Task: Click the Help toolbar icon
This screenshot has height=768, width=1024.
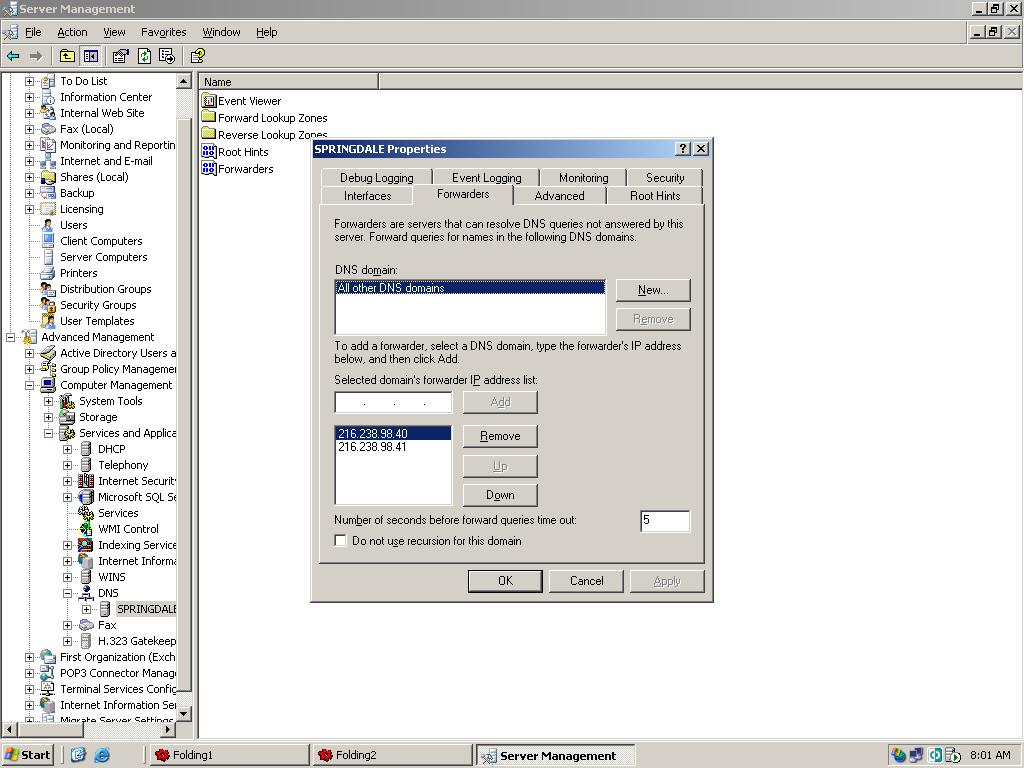Action: click(x=197, y=56)
